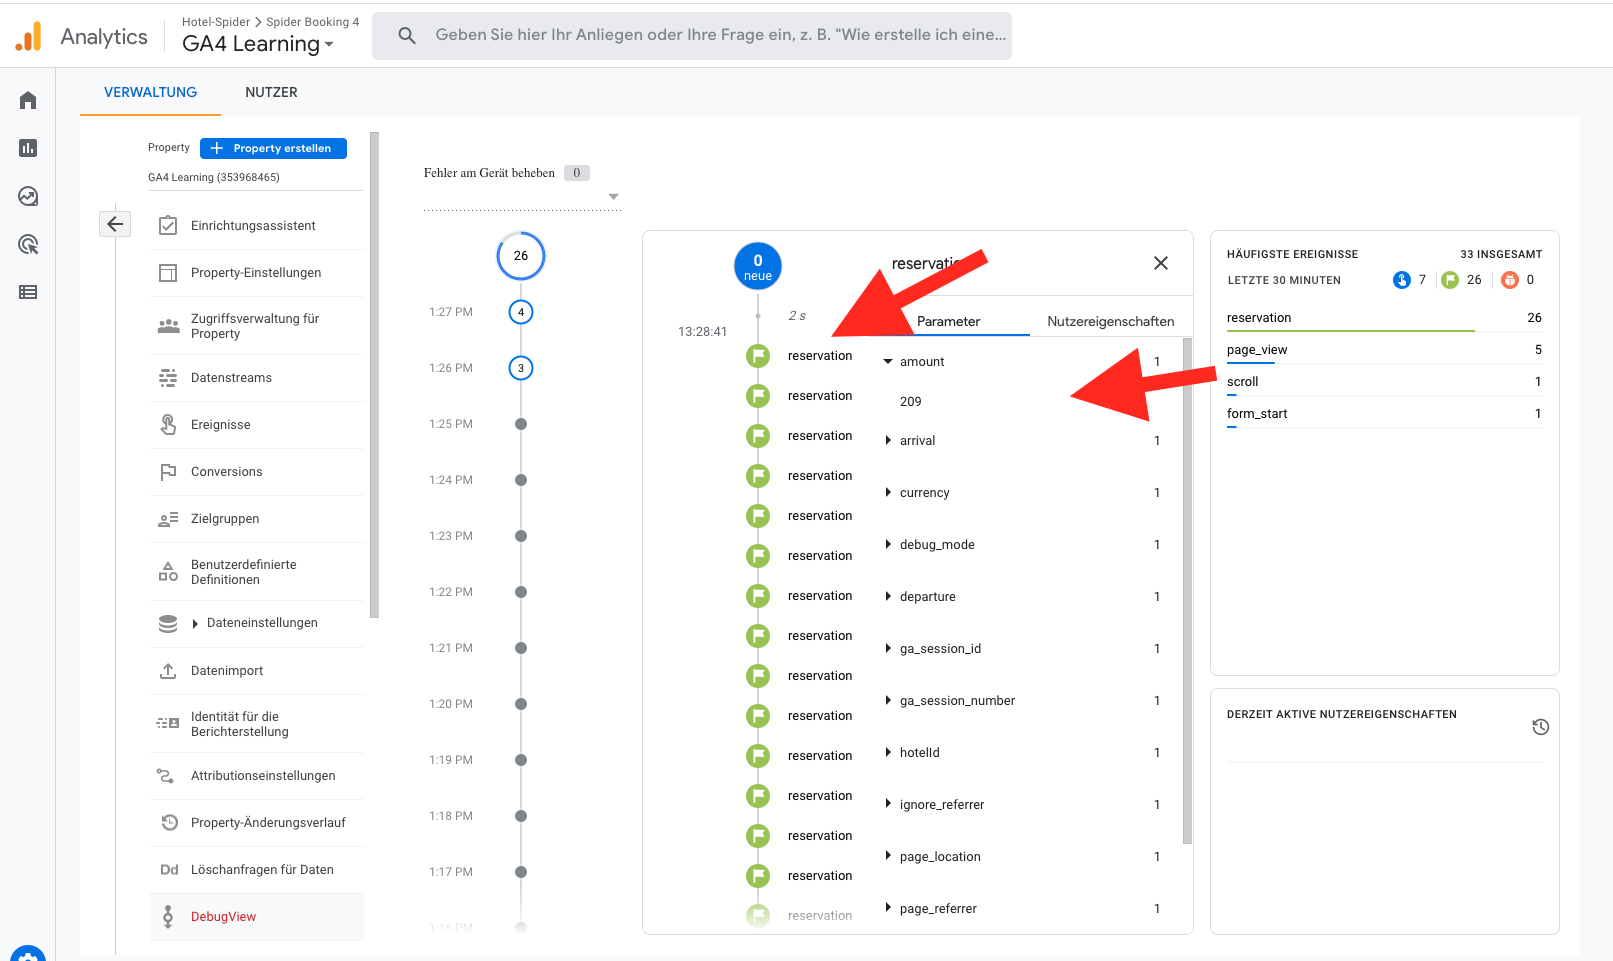Click the search input field
The height and width of the screenshot is (961, 1613).
[x=720, y=35]
